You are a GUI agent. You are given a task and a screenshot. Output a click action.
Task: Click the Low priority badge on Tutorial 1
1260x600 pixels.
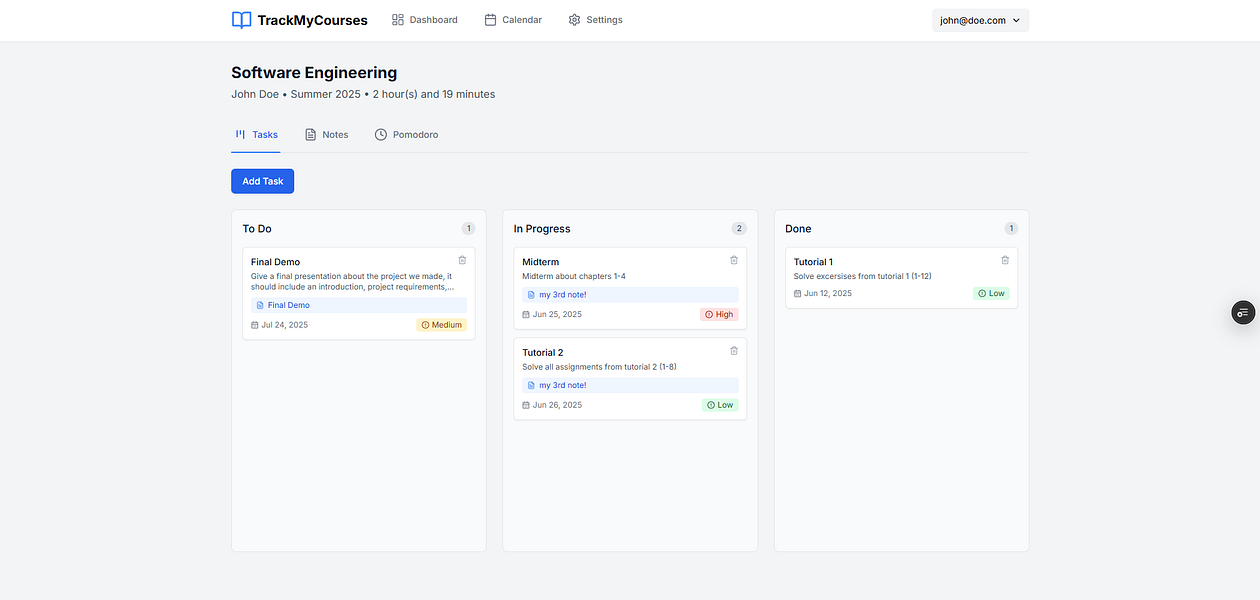(991, 293)
